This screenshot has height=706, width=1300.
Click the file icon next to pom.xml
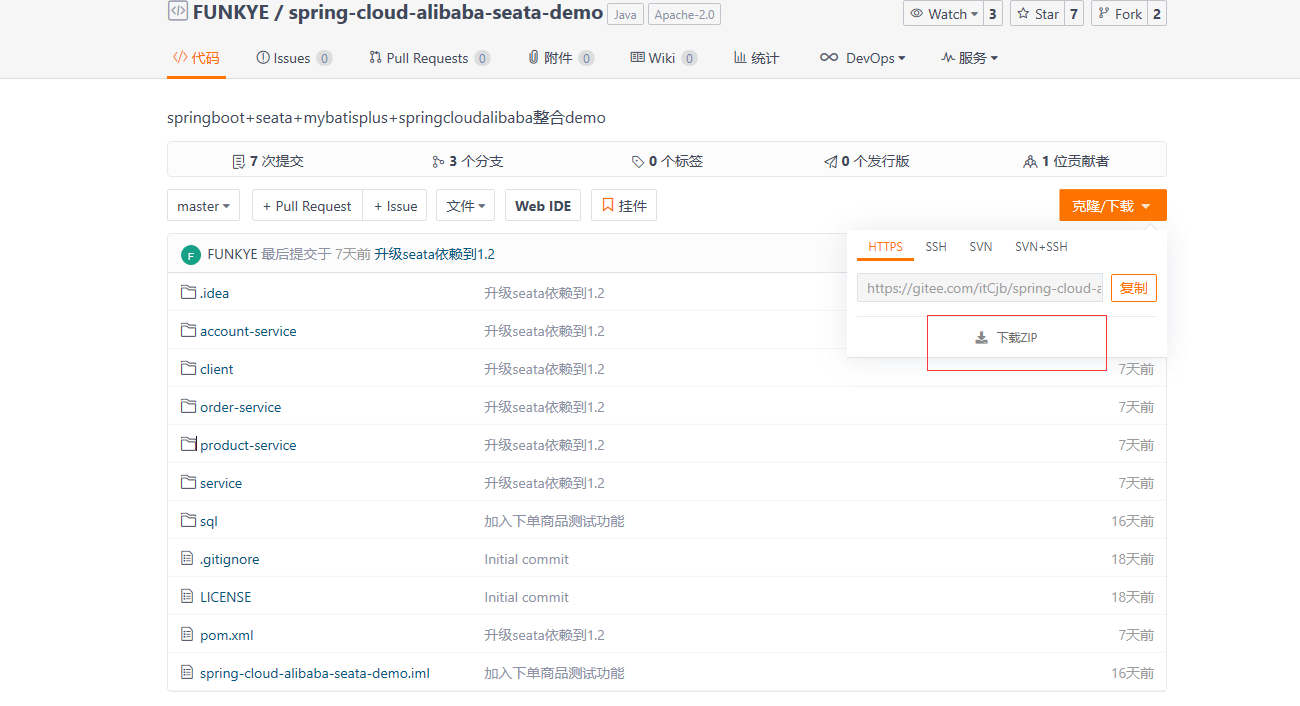pos(187,634)
